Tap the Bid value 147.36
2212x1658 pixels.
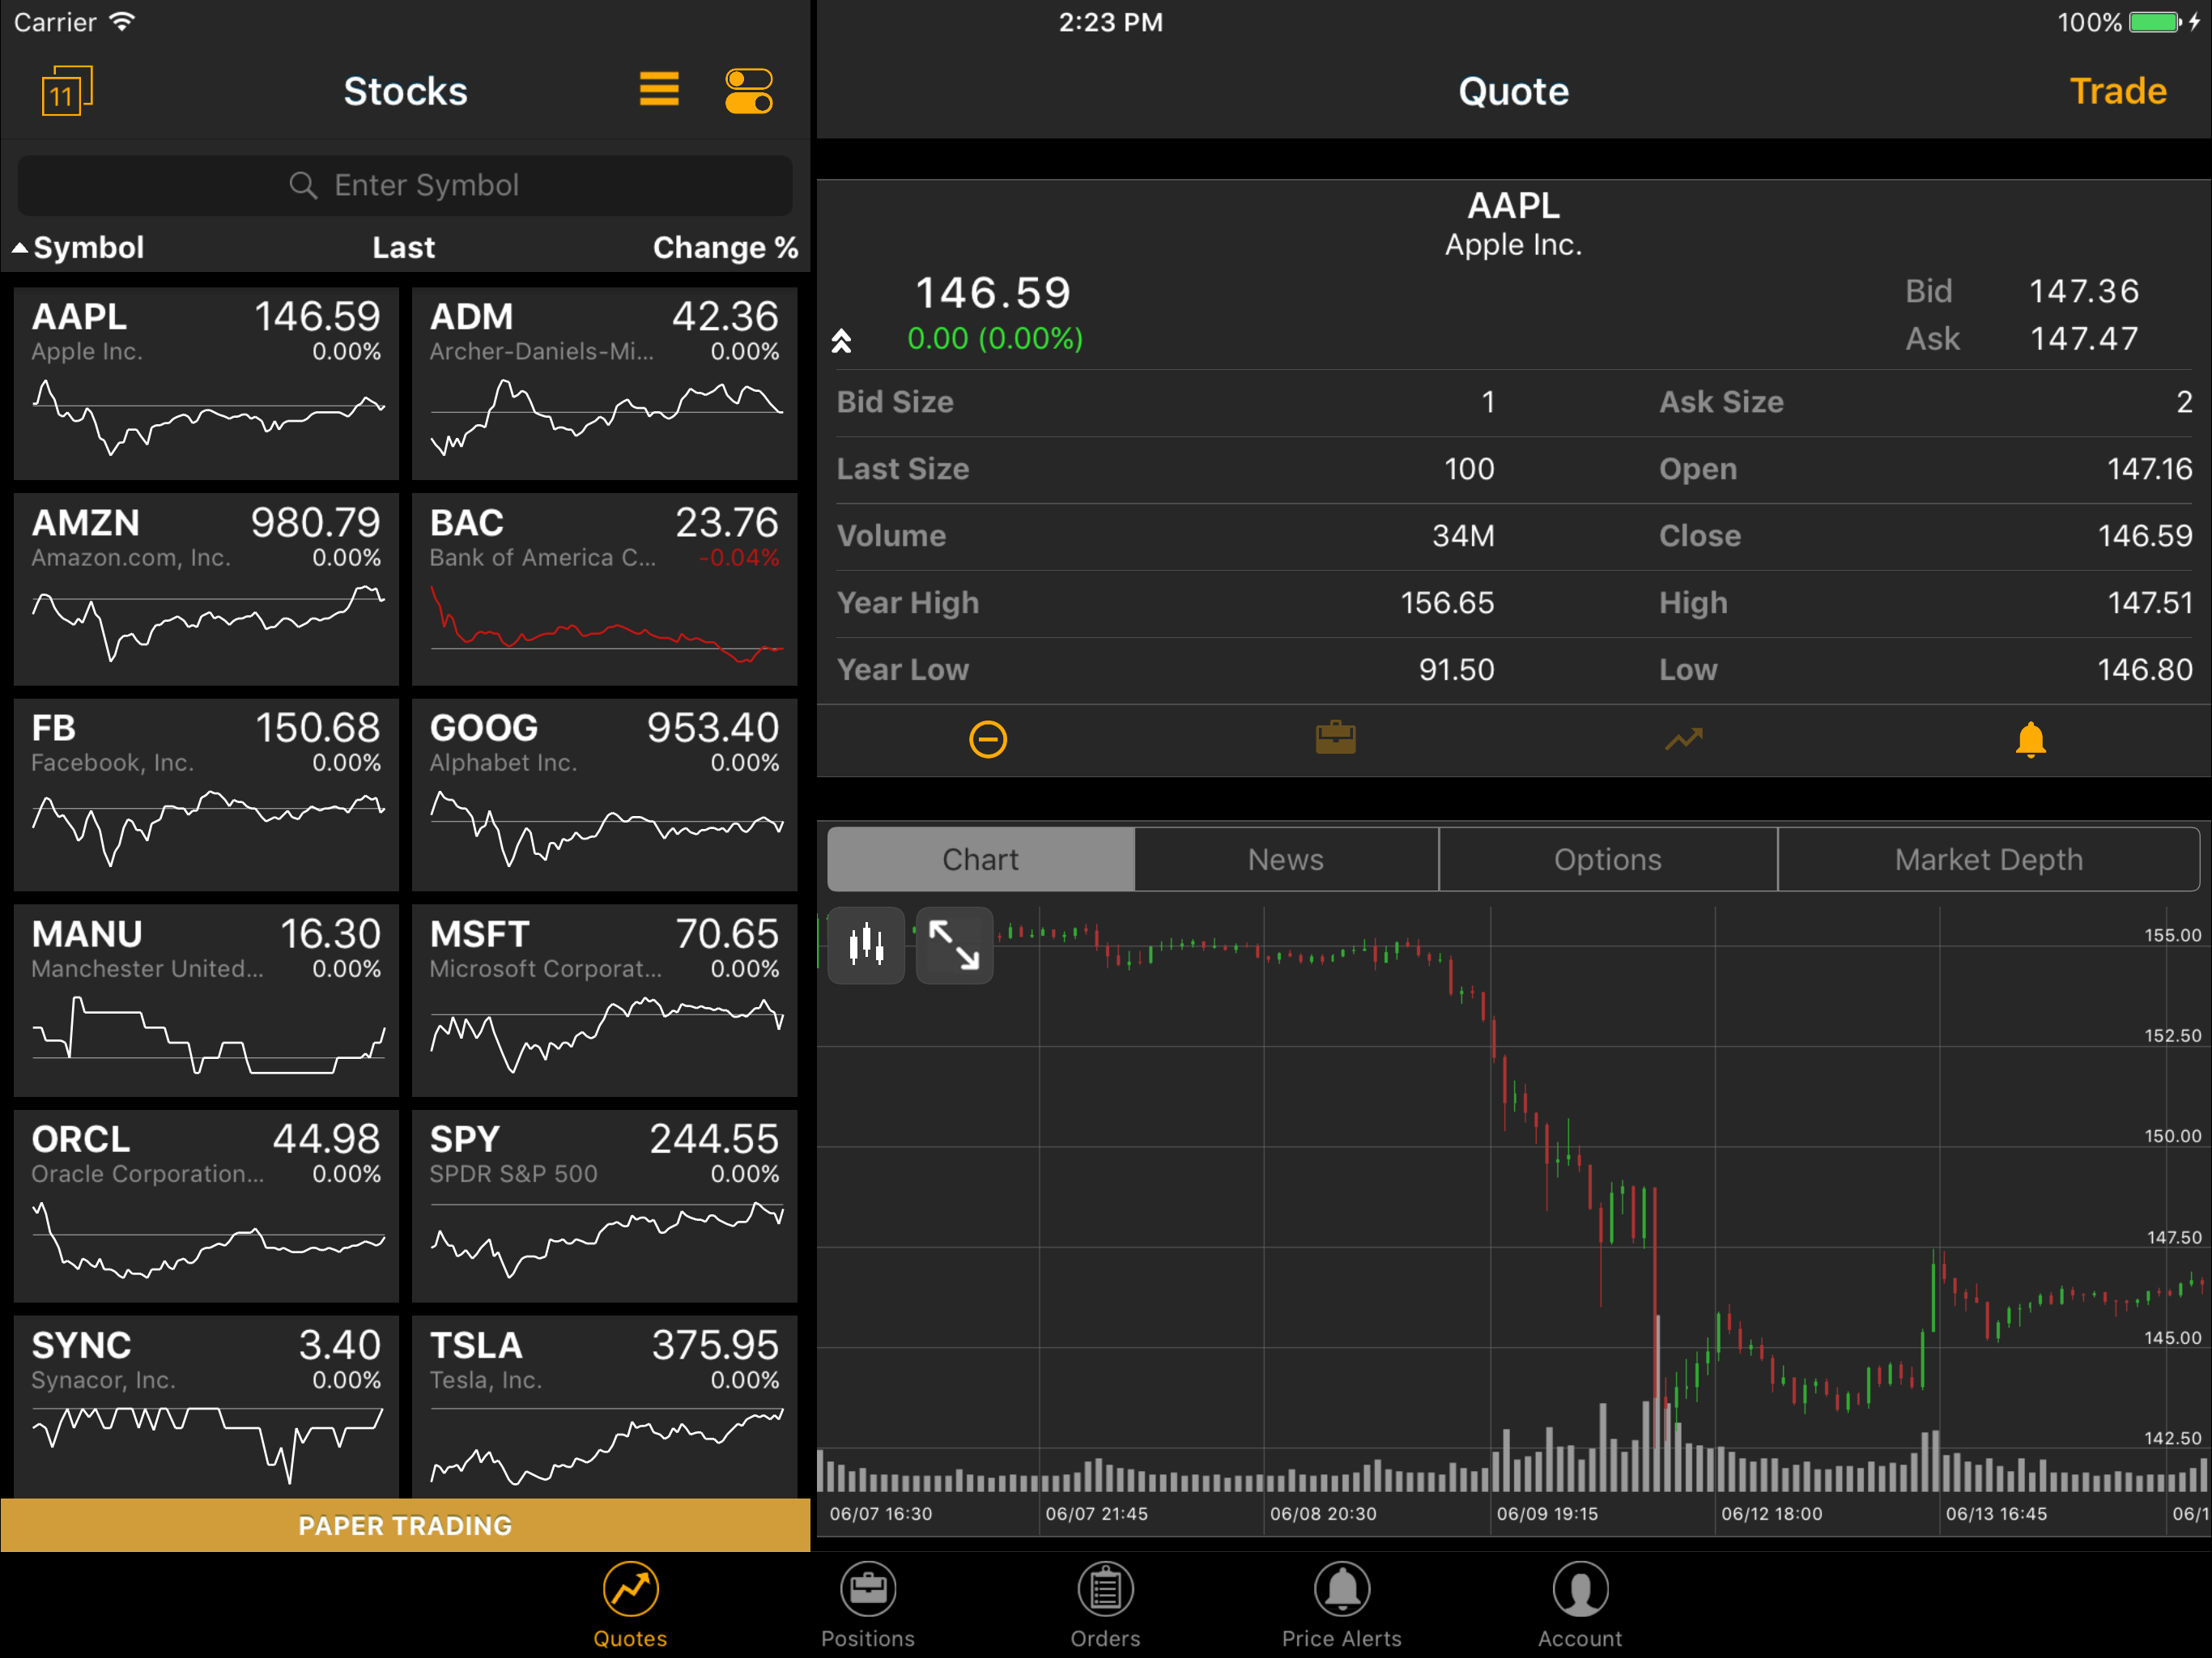click(2084, 291)
